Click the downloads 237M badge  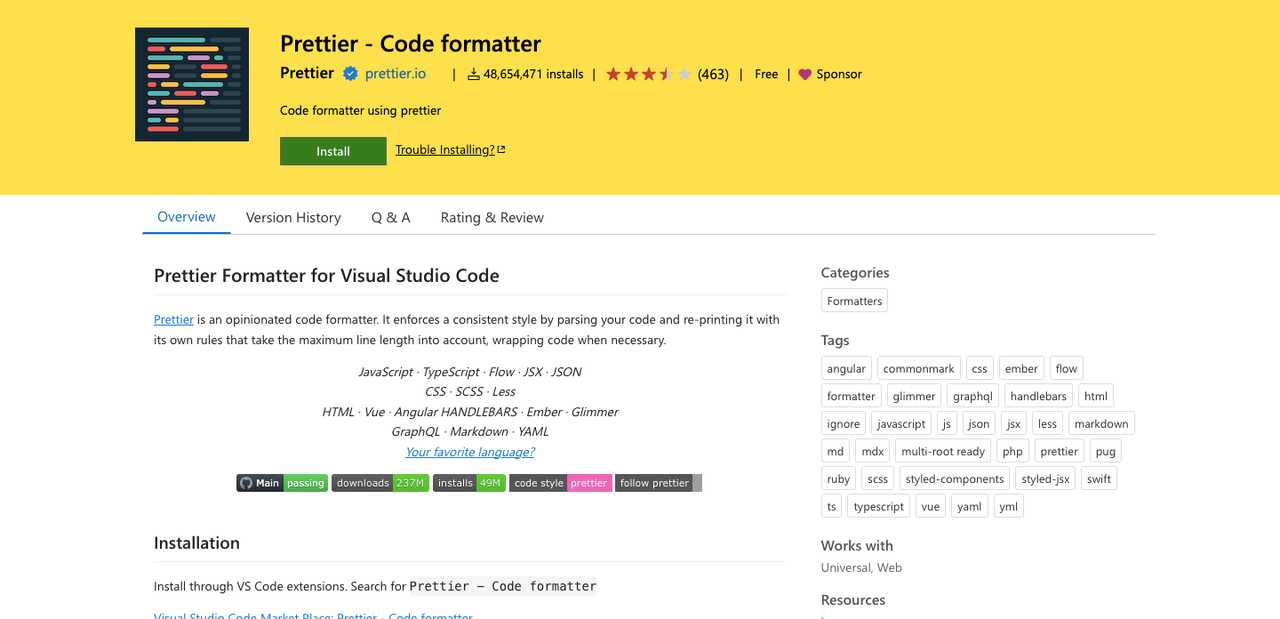click(380, 483)
